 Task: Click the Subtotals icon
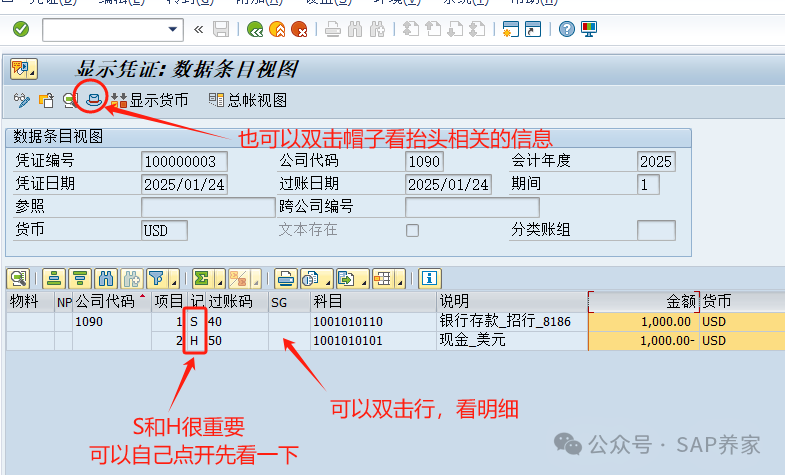coord(238,278)
